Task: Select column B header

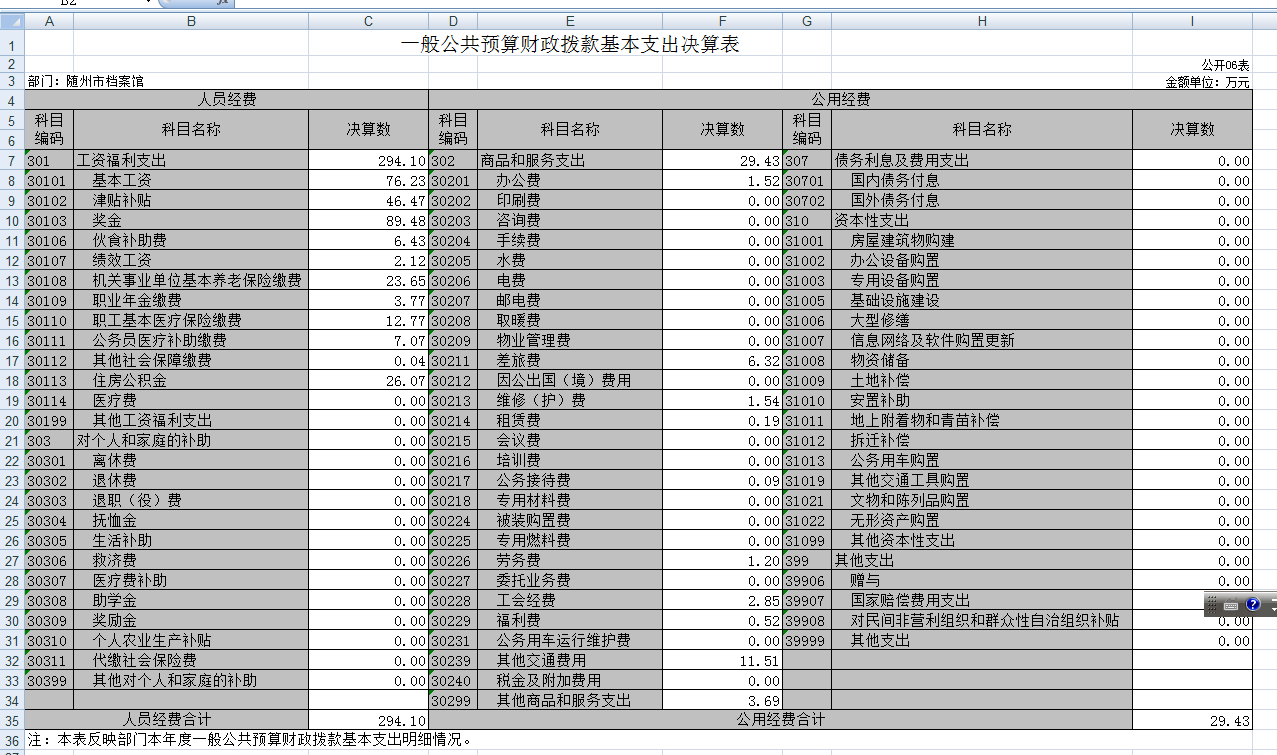Action: (x=191, y=21)
